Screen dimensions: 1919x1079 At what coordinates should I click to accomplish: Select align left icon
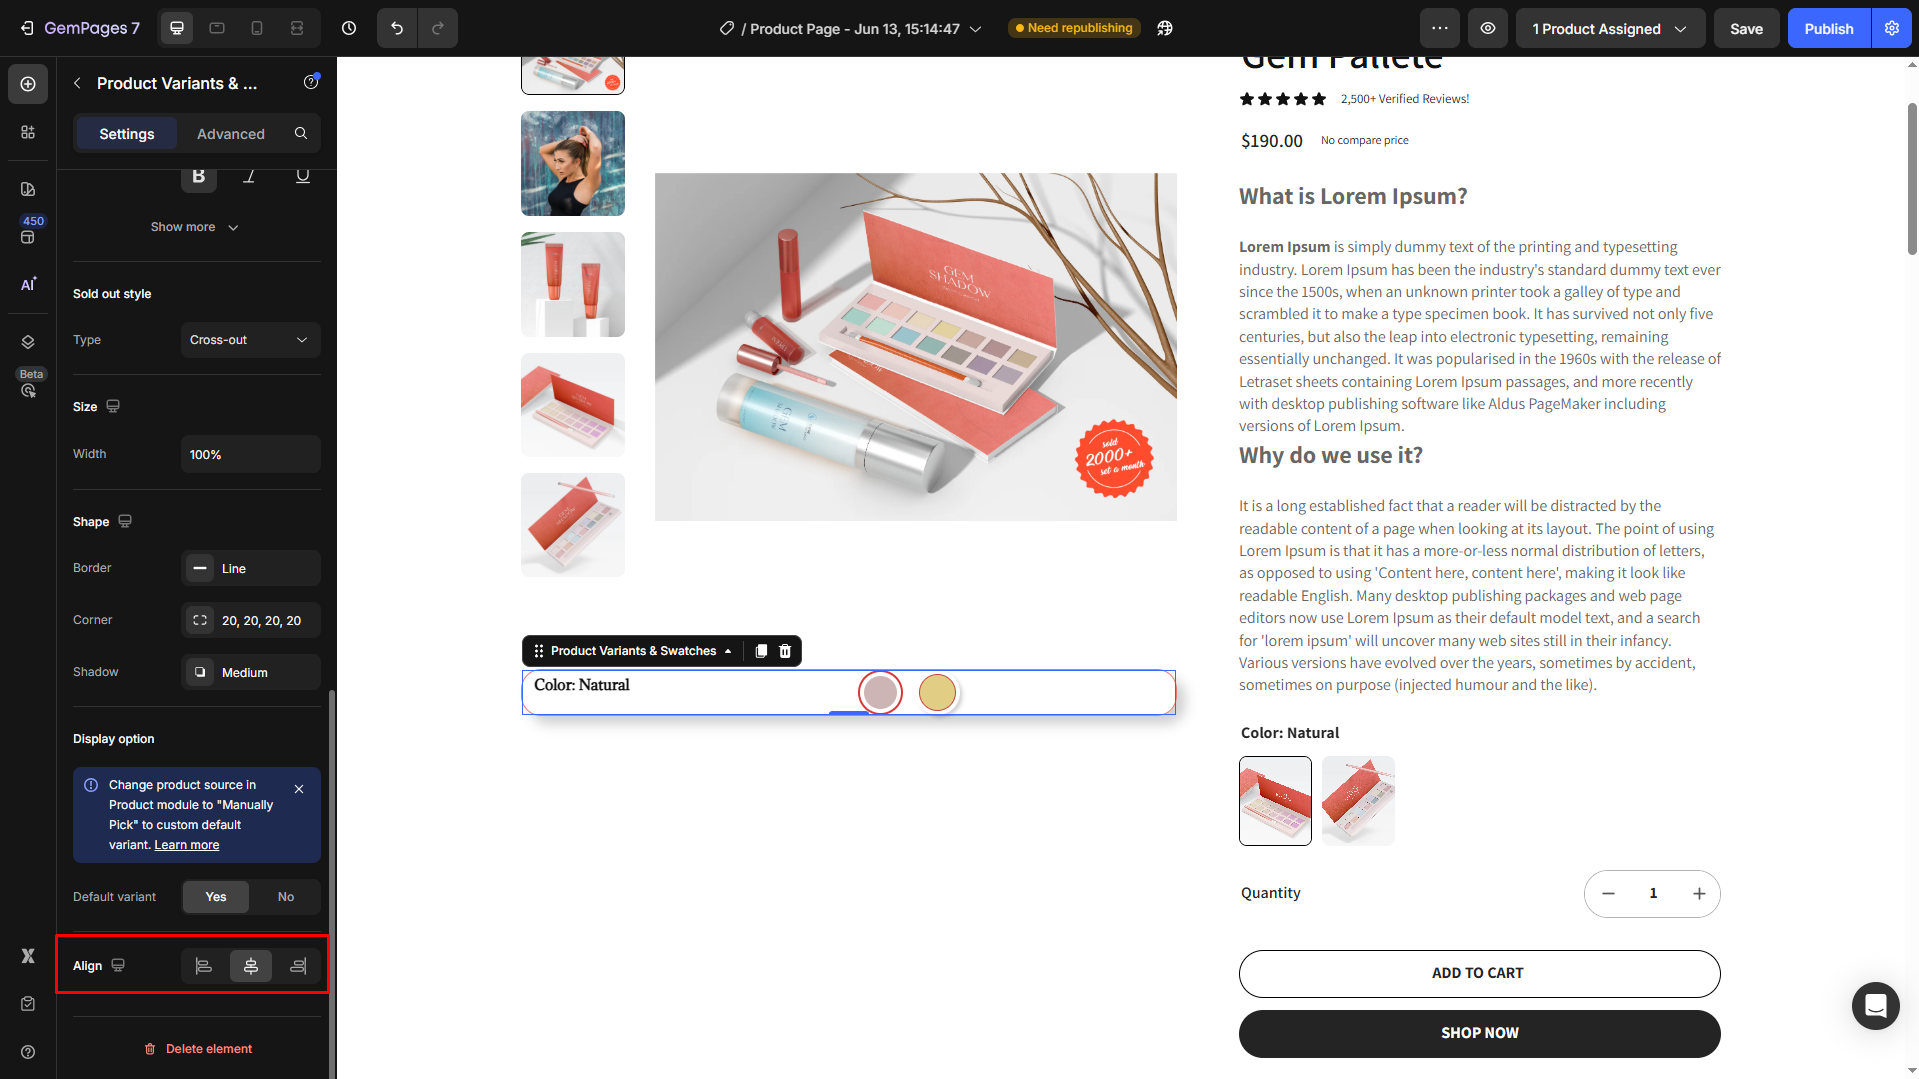coord(203,966)
